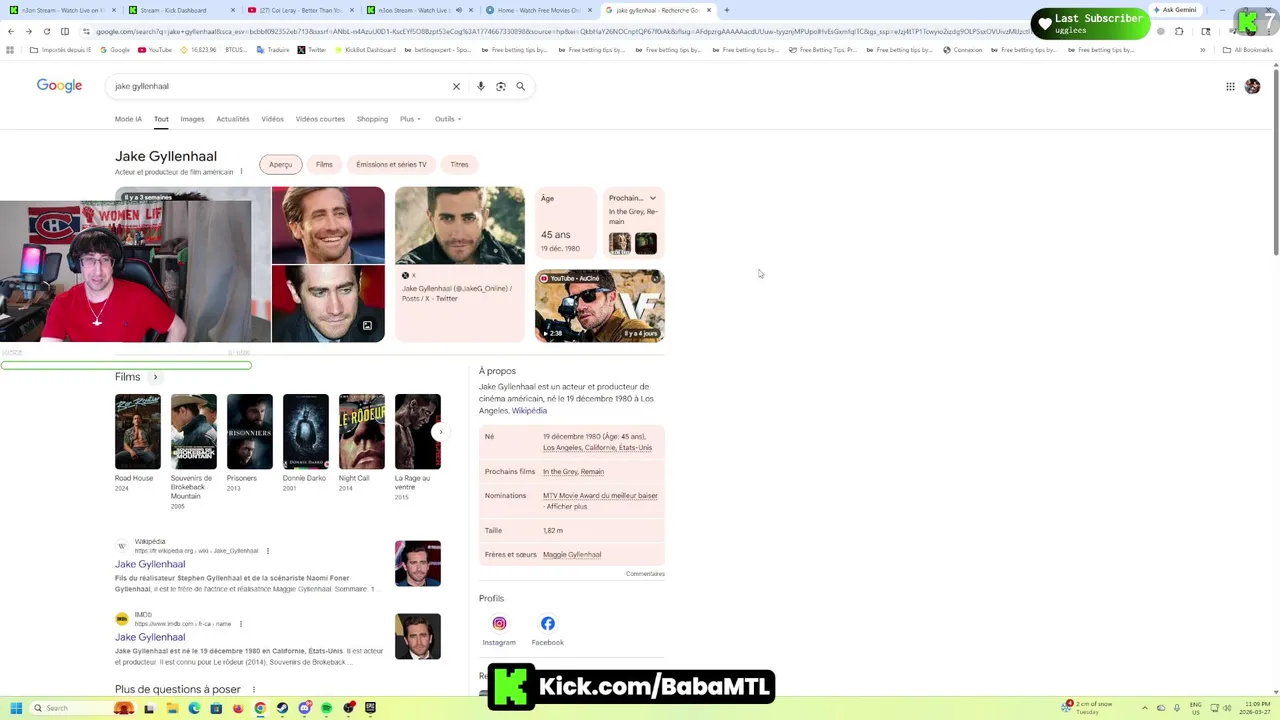This screenshot has height=720, width=1280.
Task: Open Epic Games from the taskbar
Action: tap(370, 708)
